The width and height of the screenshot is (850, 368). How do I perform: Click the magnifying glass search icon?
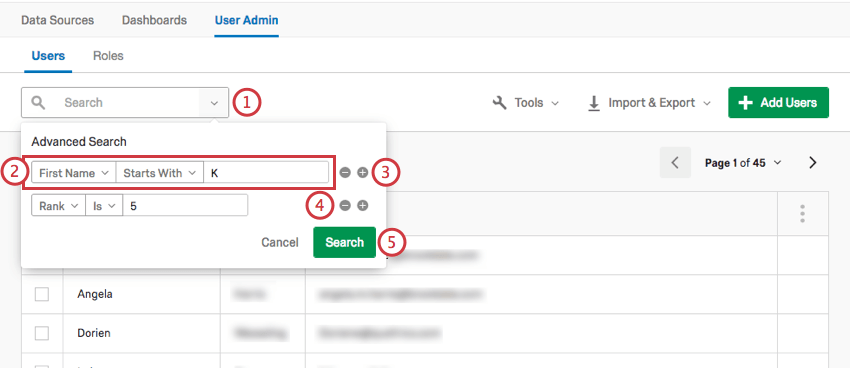coord(37,102)
